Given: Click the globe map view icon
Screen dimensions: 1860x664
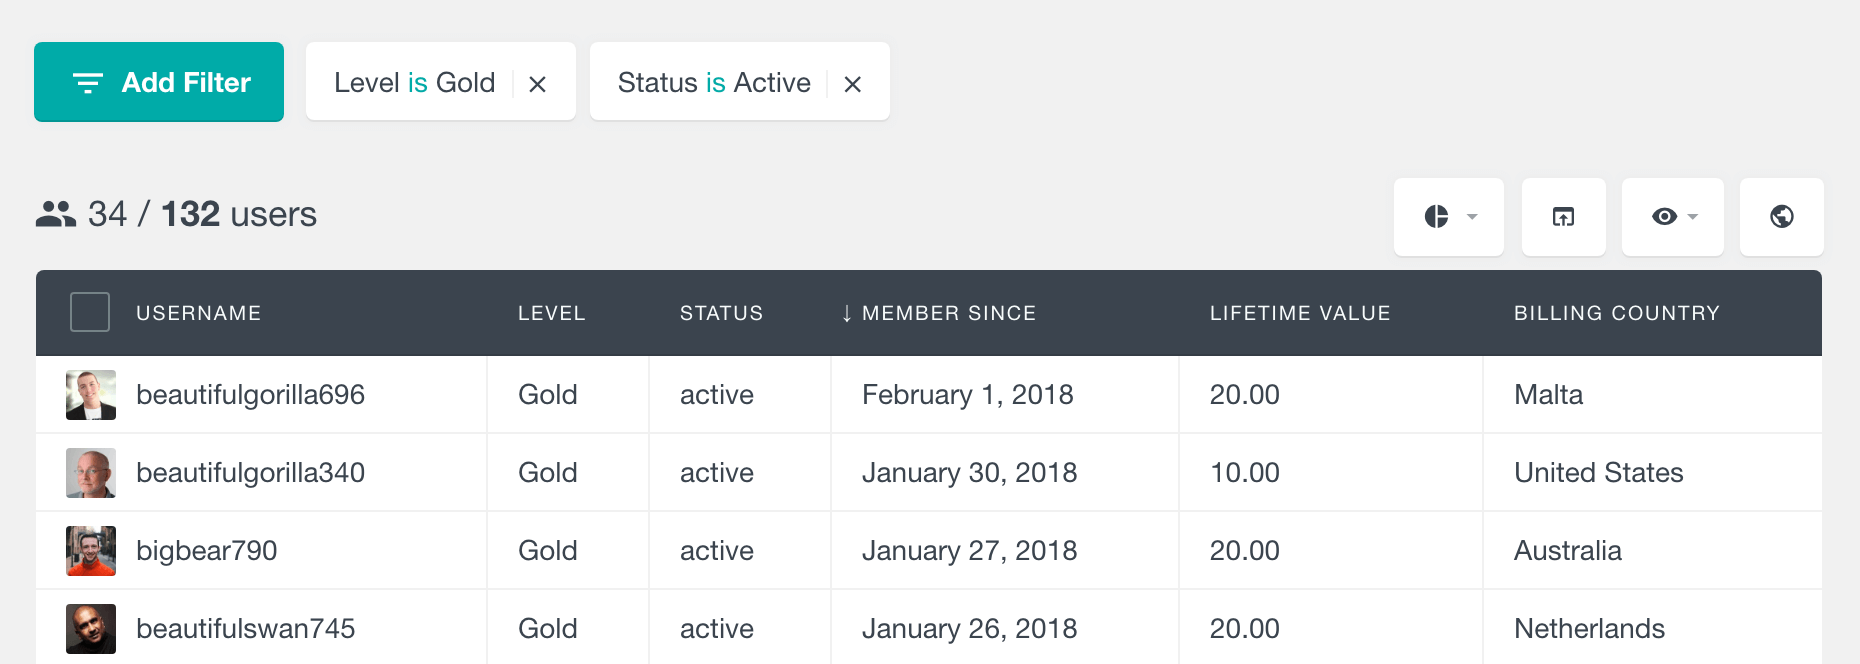Looking at the screenshot, I should [x=1782, y=217].
